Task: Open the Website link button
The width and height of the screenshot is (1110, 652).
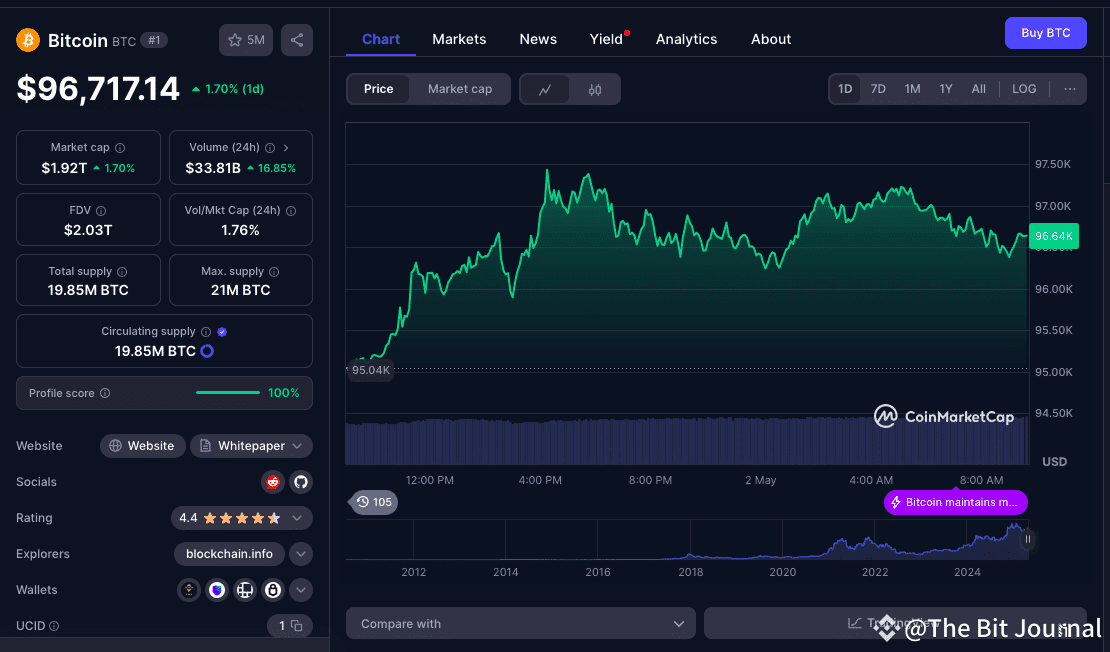Action: [x=142, y=446]
